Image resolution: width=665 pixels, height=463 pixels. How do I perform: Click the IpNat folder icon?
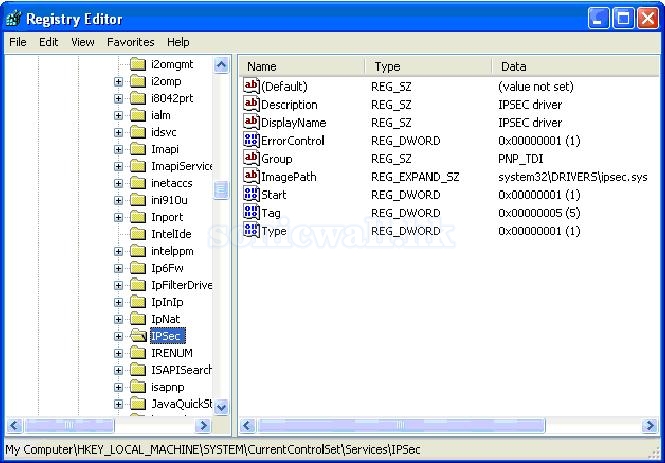coord(138,319)
